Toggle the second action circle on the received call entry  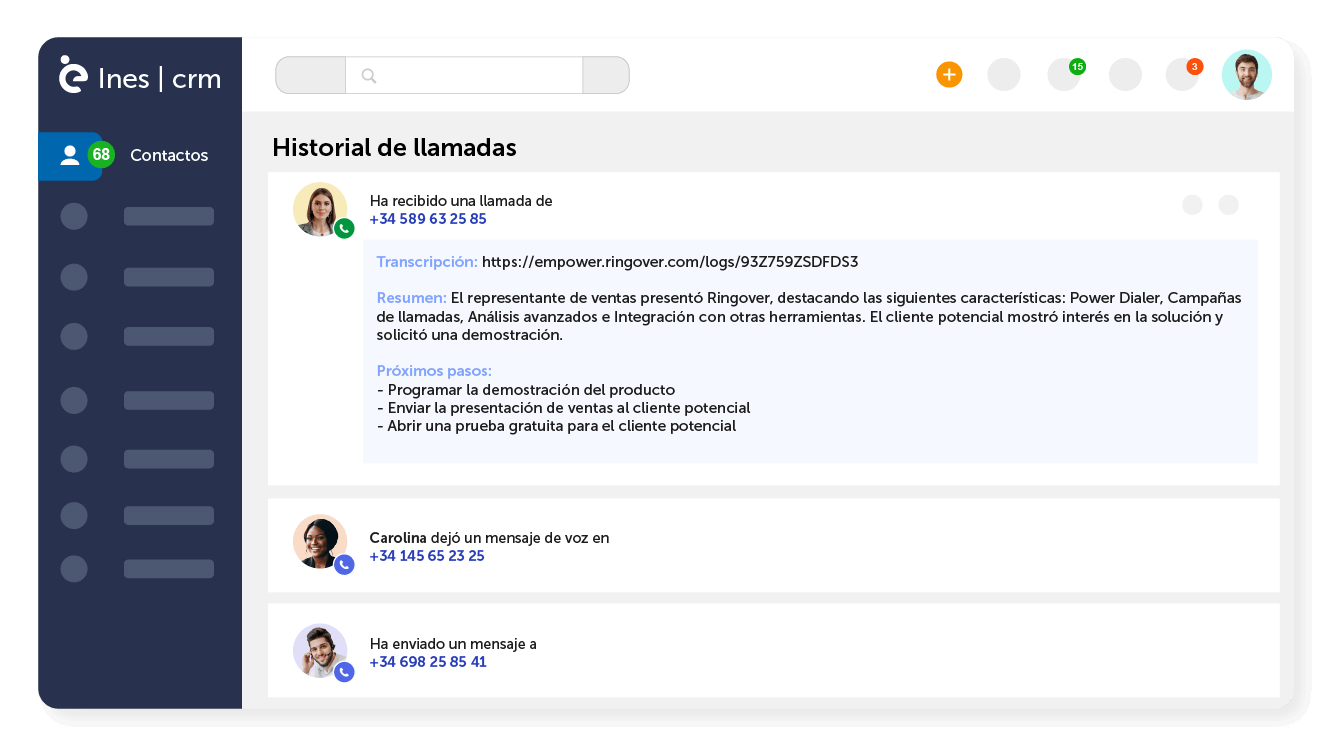[1228, 204]
